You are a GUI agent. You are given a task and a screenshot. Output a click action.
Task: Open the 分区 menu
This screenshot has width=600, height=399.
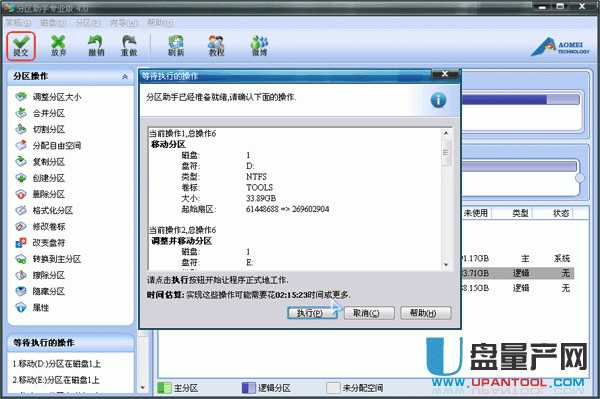point(88,23)
